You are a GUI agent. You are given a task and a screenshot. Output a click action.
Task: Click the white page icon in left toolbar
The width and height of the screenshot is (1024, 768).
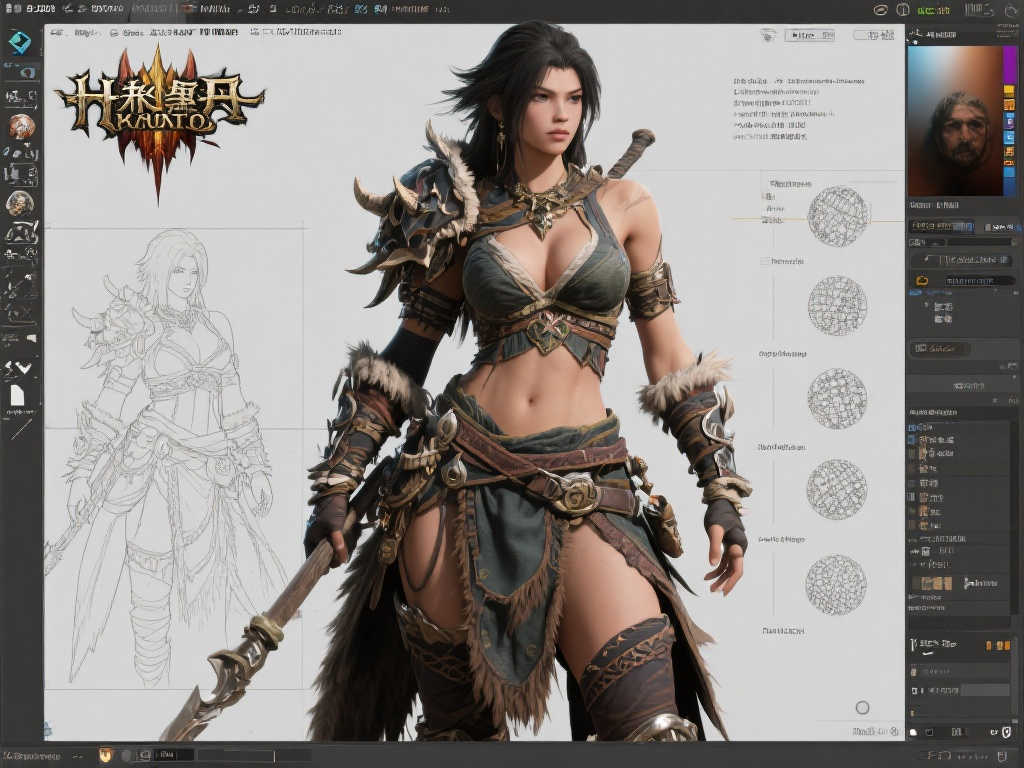click(x=17, y=395)
